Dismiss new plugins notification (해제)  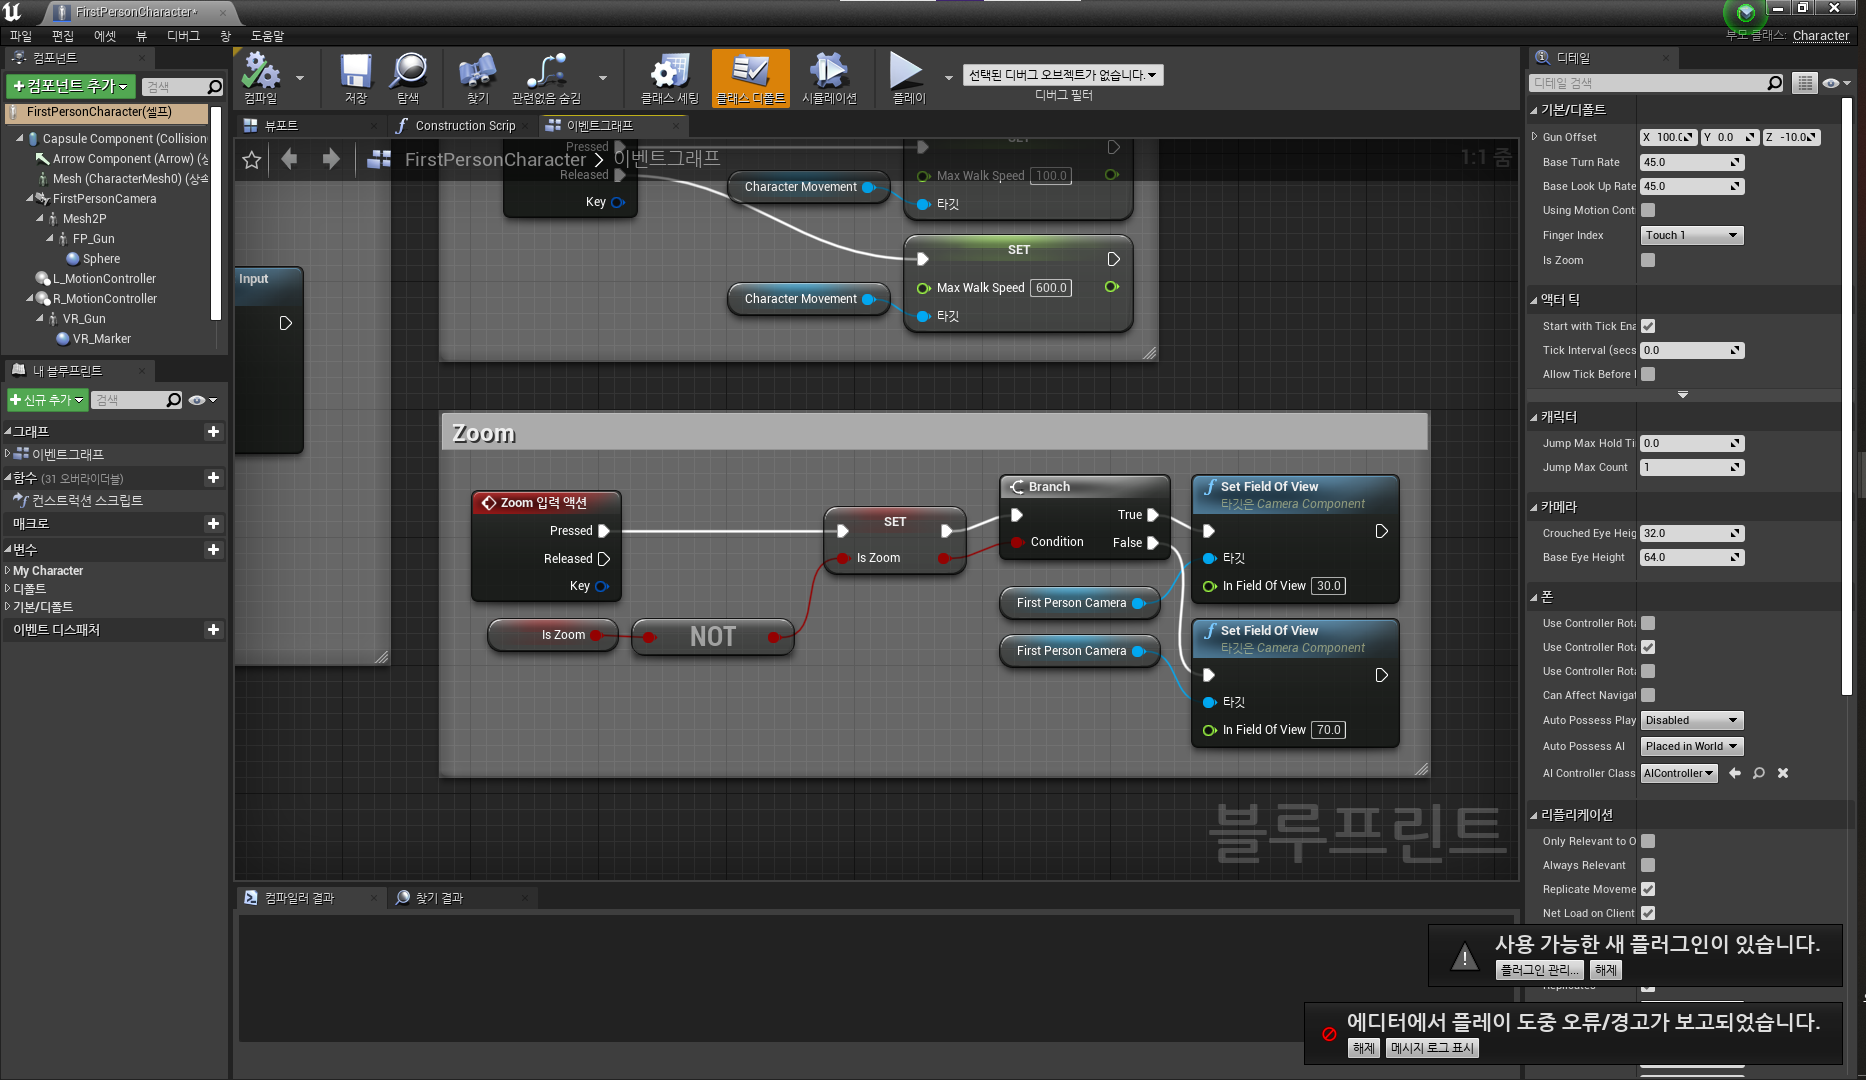coord(1605,970)
